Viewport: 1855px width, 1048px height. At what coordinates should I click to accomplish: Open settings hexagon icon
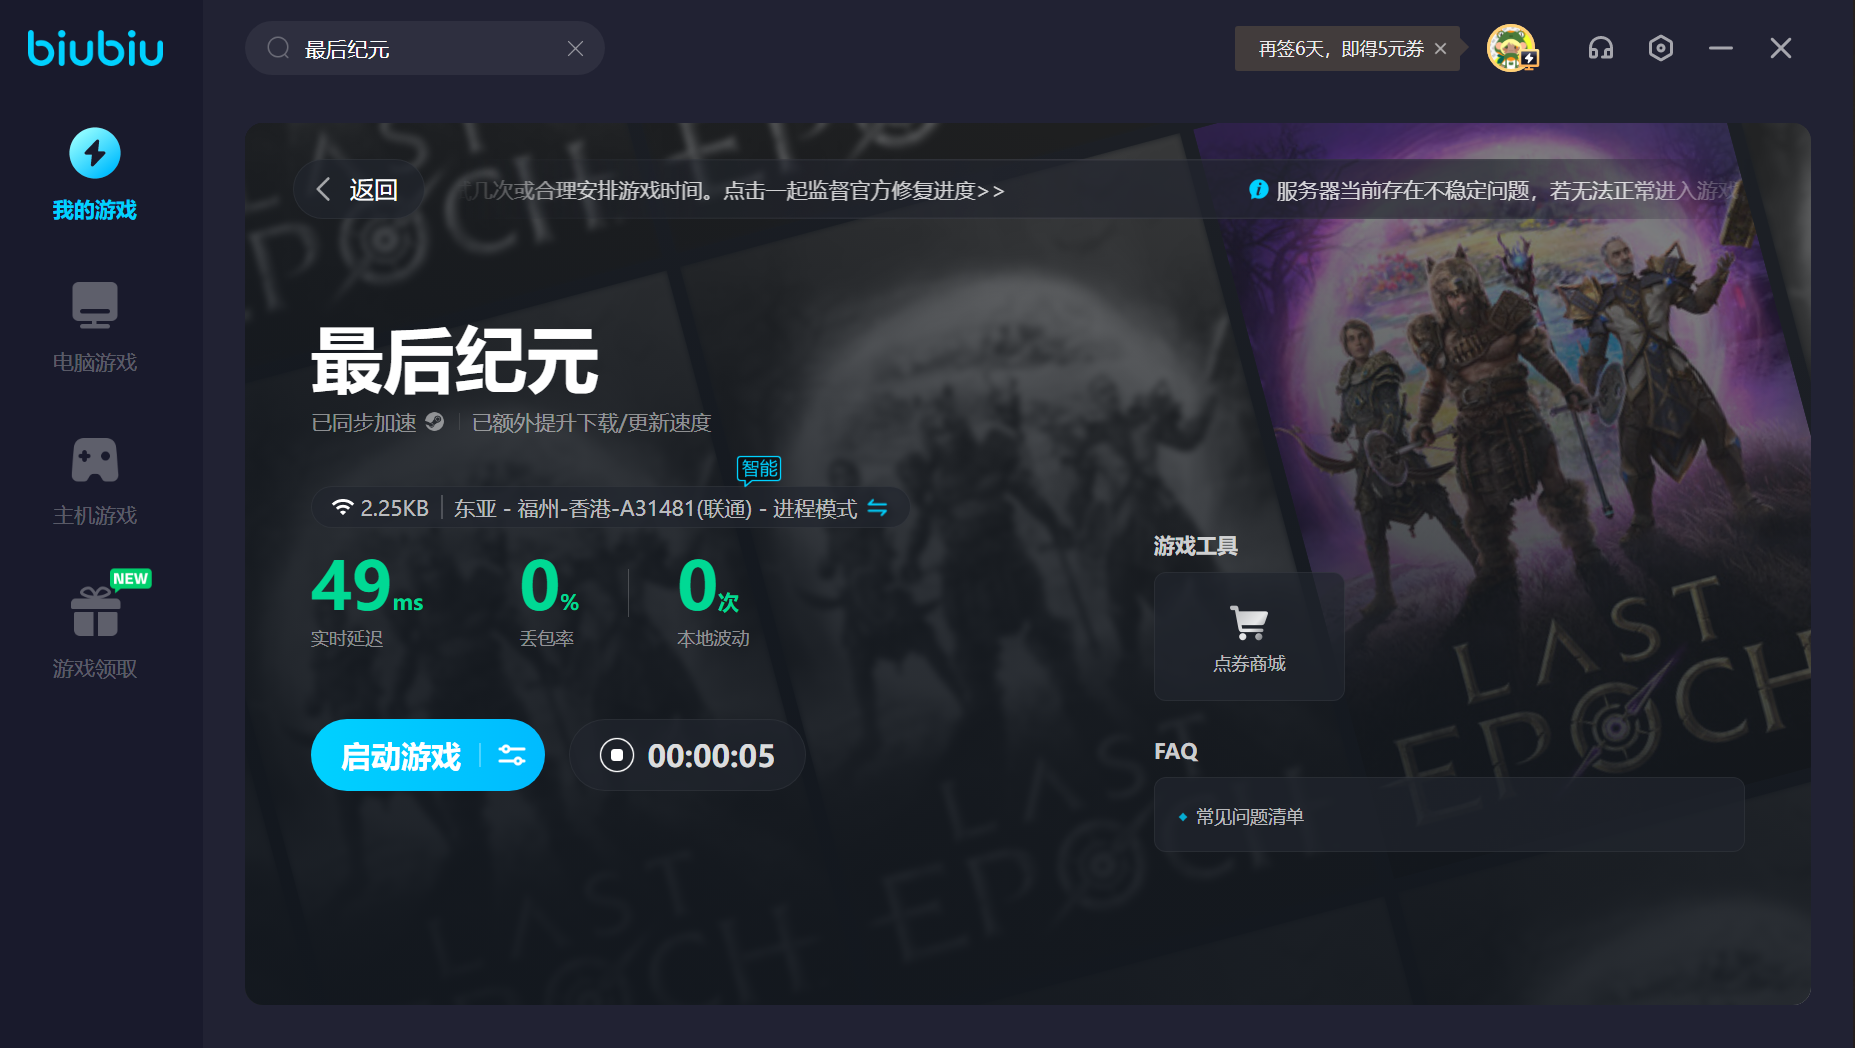pyautogui.click(x=1660, y=48)
